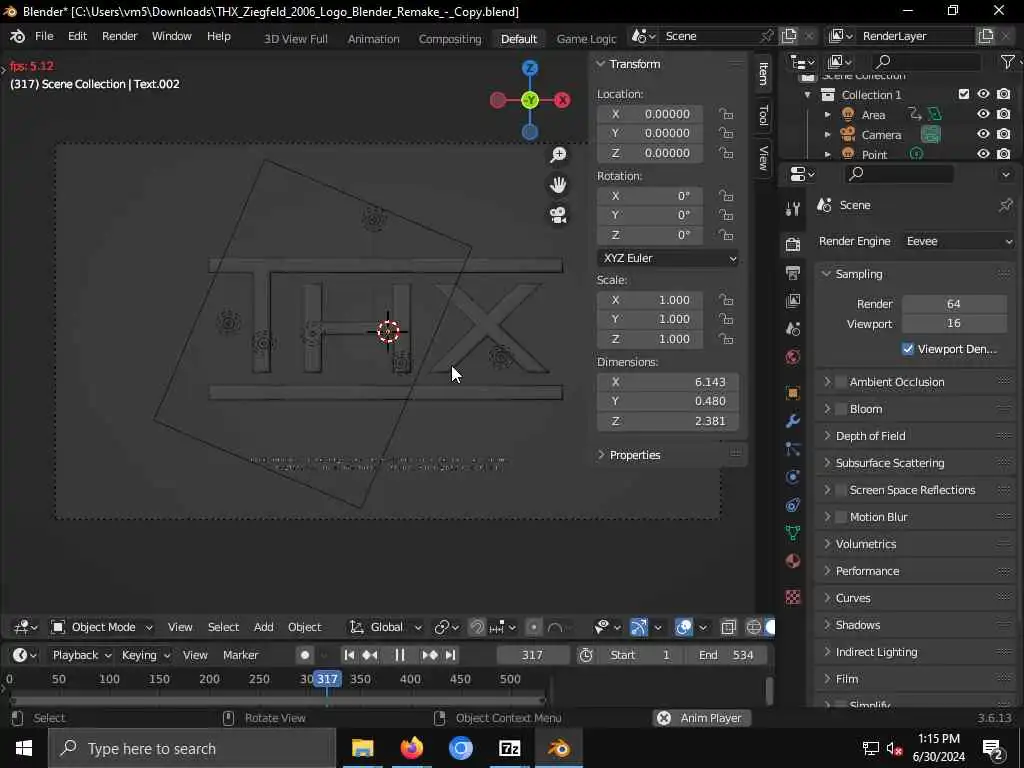This screenshot has width=1024, height=768.
Task: Disable Camera render with camera icon
Action: coord(1004,134)
